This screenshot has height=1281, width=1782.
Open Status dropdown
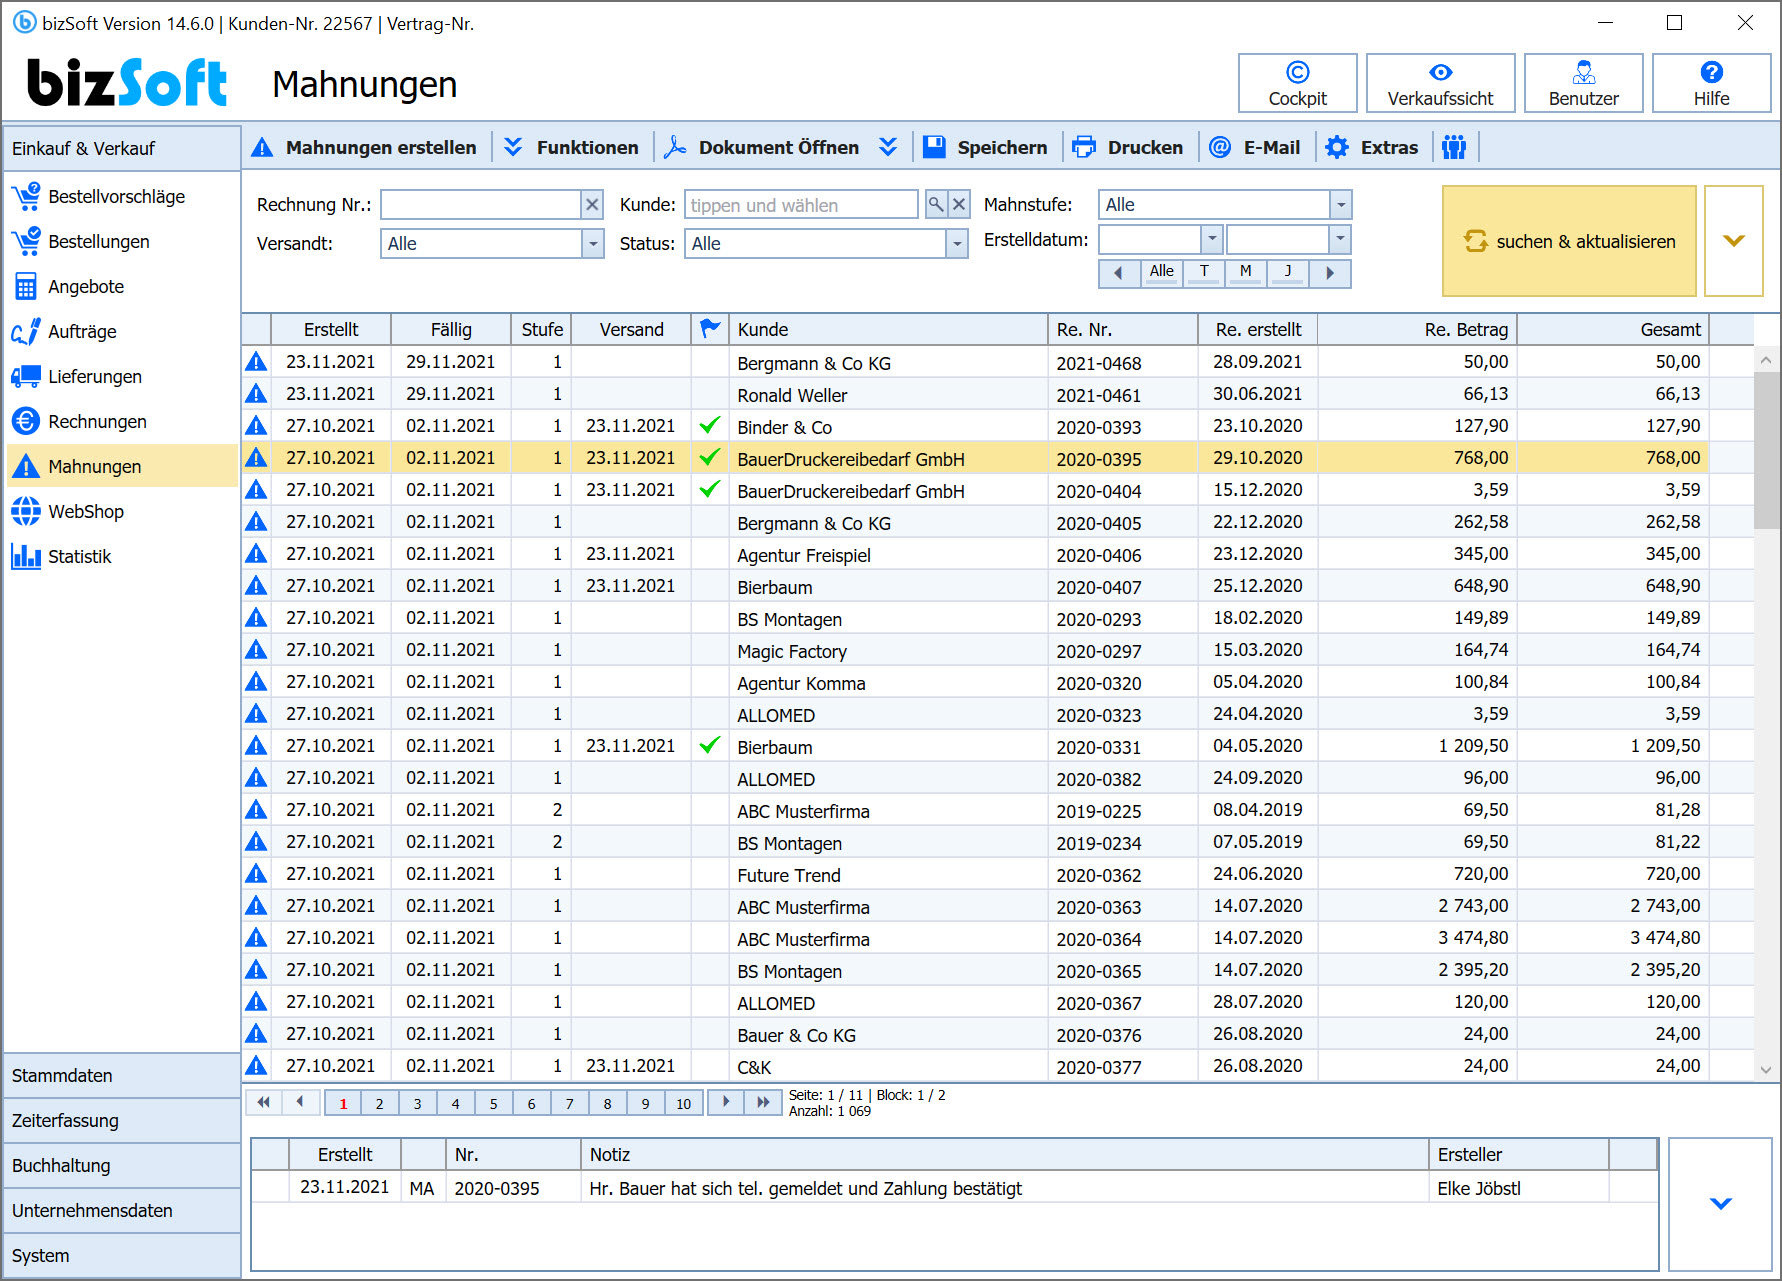coord(957,243)
